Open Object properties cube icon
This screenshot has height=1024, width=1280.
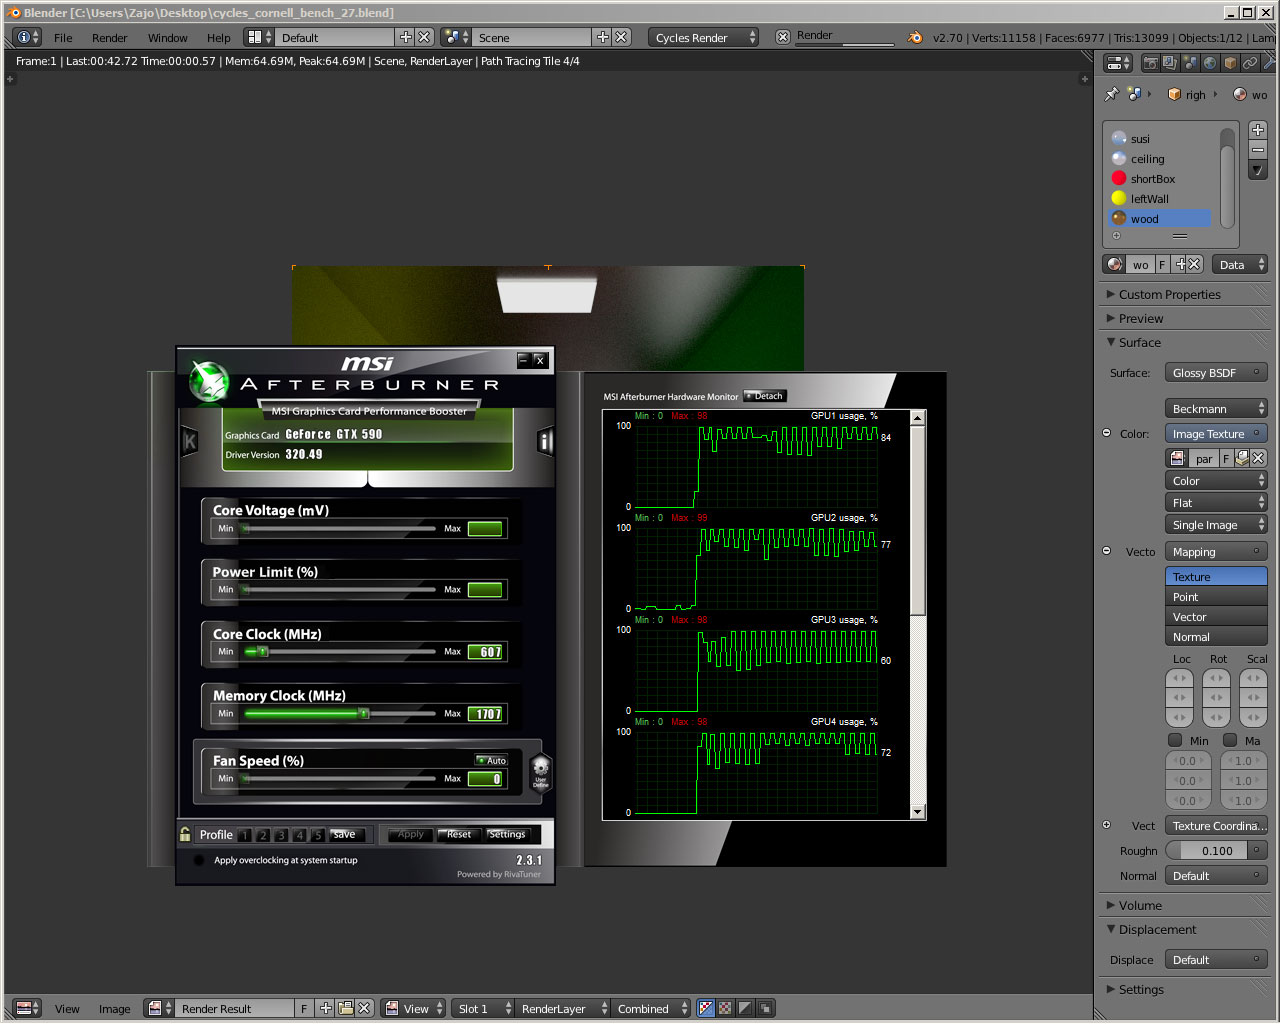(x=1230, y=63)
